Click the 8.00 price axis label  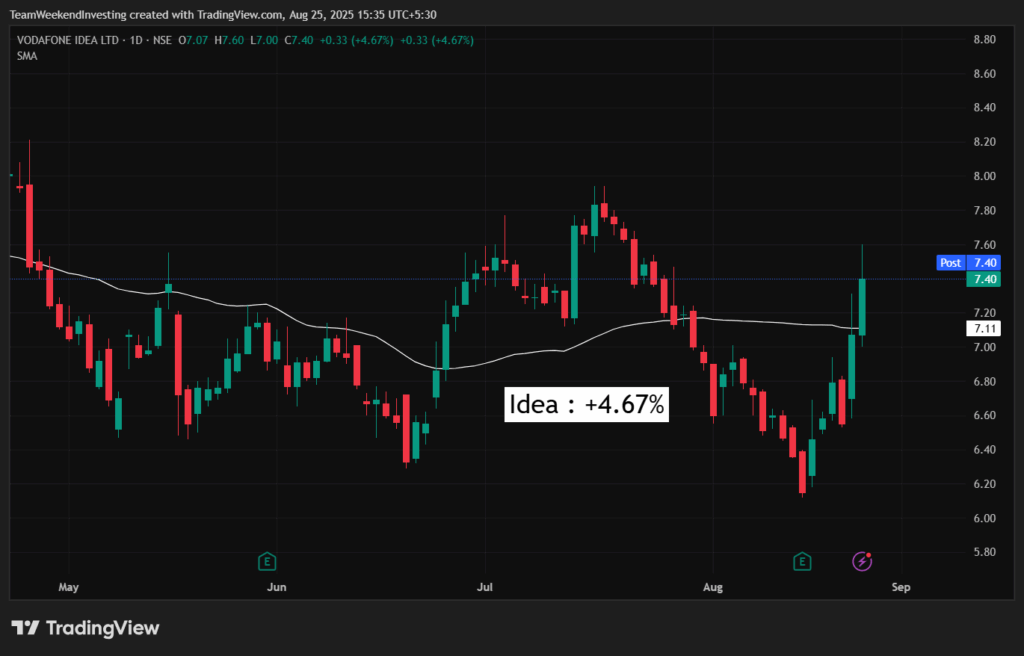coord(984,176)
